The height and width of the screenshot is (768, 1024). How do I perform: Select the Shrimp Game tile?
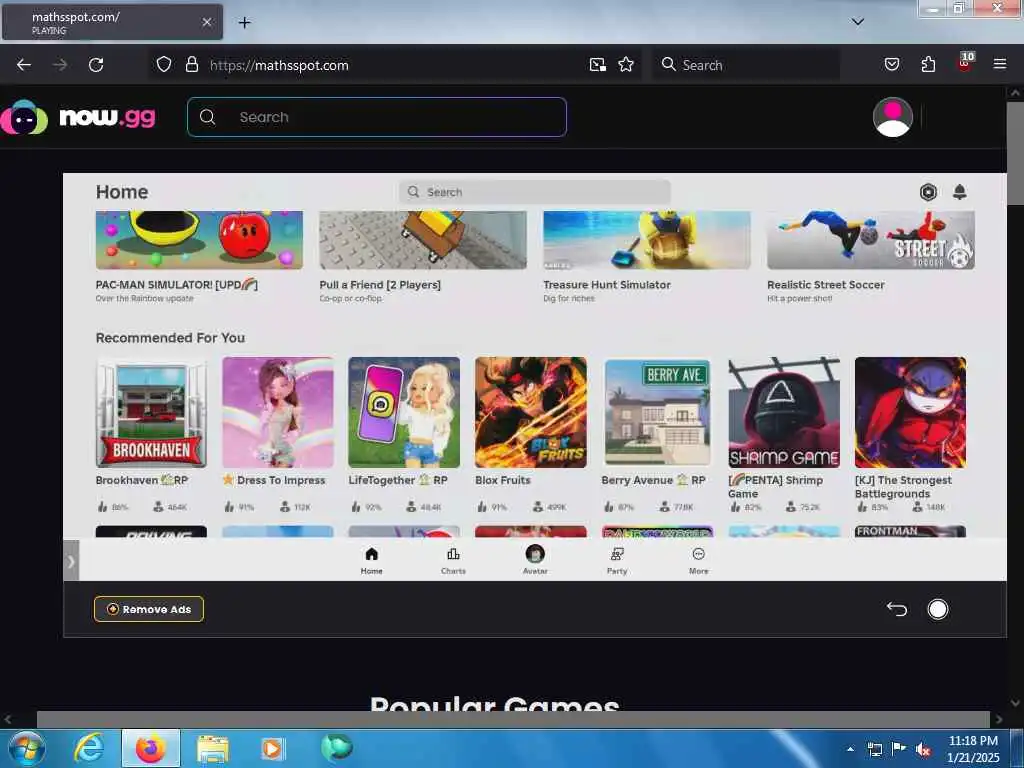(784, 412)
